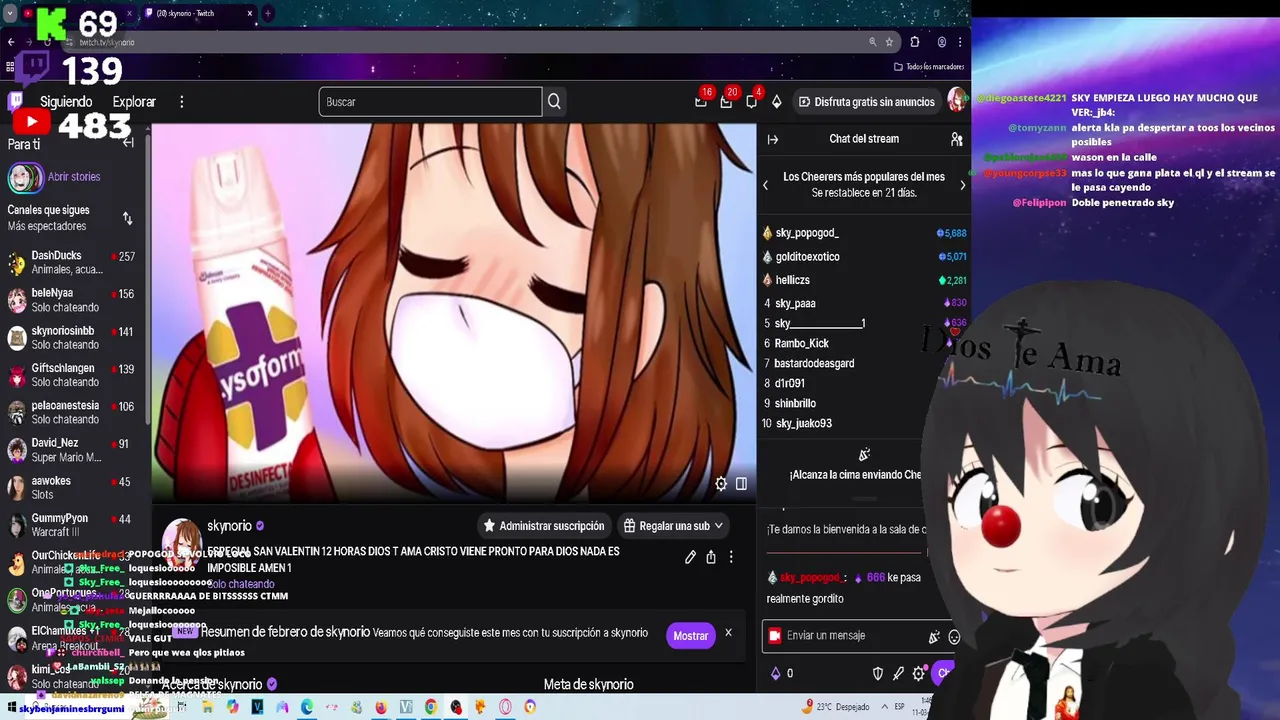Image resolution: width=1280 pixels, height=720 pixels.
Task: Click the sword mod tools icon
Action: (898, 674)
